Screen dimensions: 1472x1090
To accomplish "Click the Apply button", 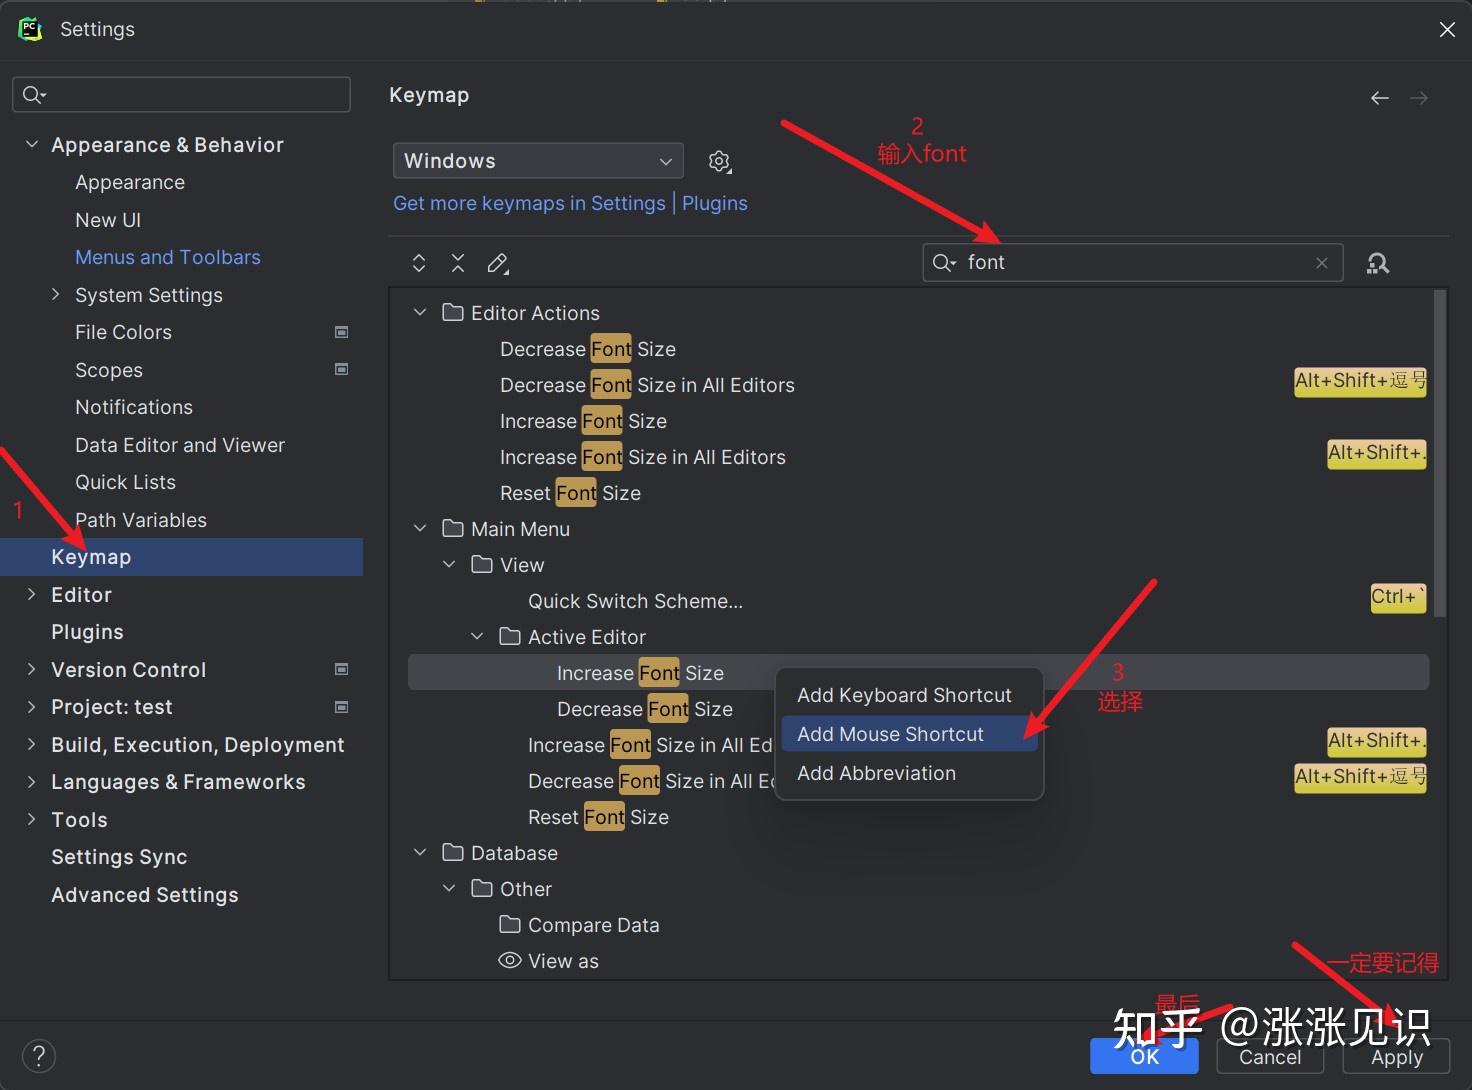I will [x=1396, y=1056].
